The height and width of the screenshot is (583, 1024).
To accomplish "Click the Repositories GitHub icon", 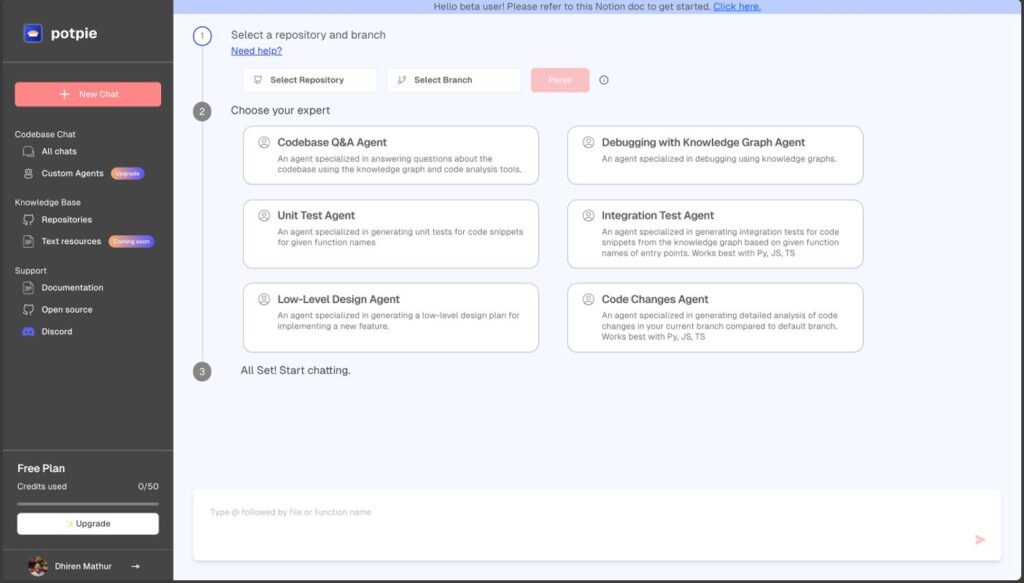I will pyautogui.click(x=28, y=220).
